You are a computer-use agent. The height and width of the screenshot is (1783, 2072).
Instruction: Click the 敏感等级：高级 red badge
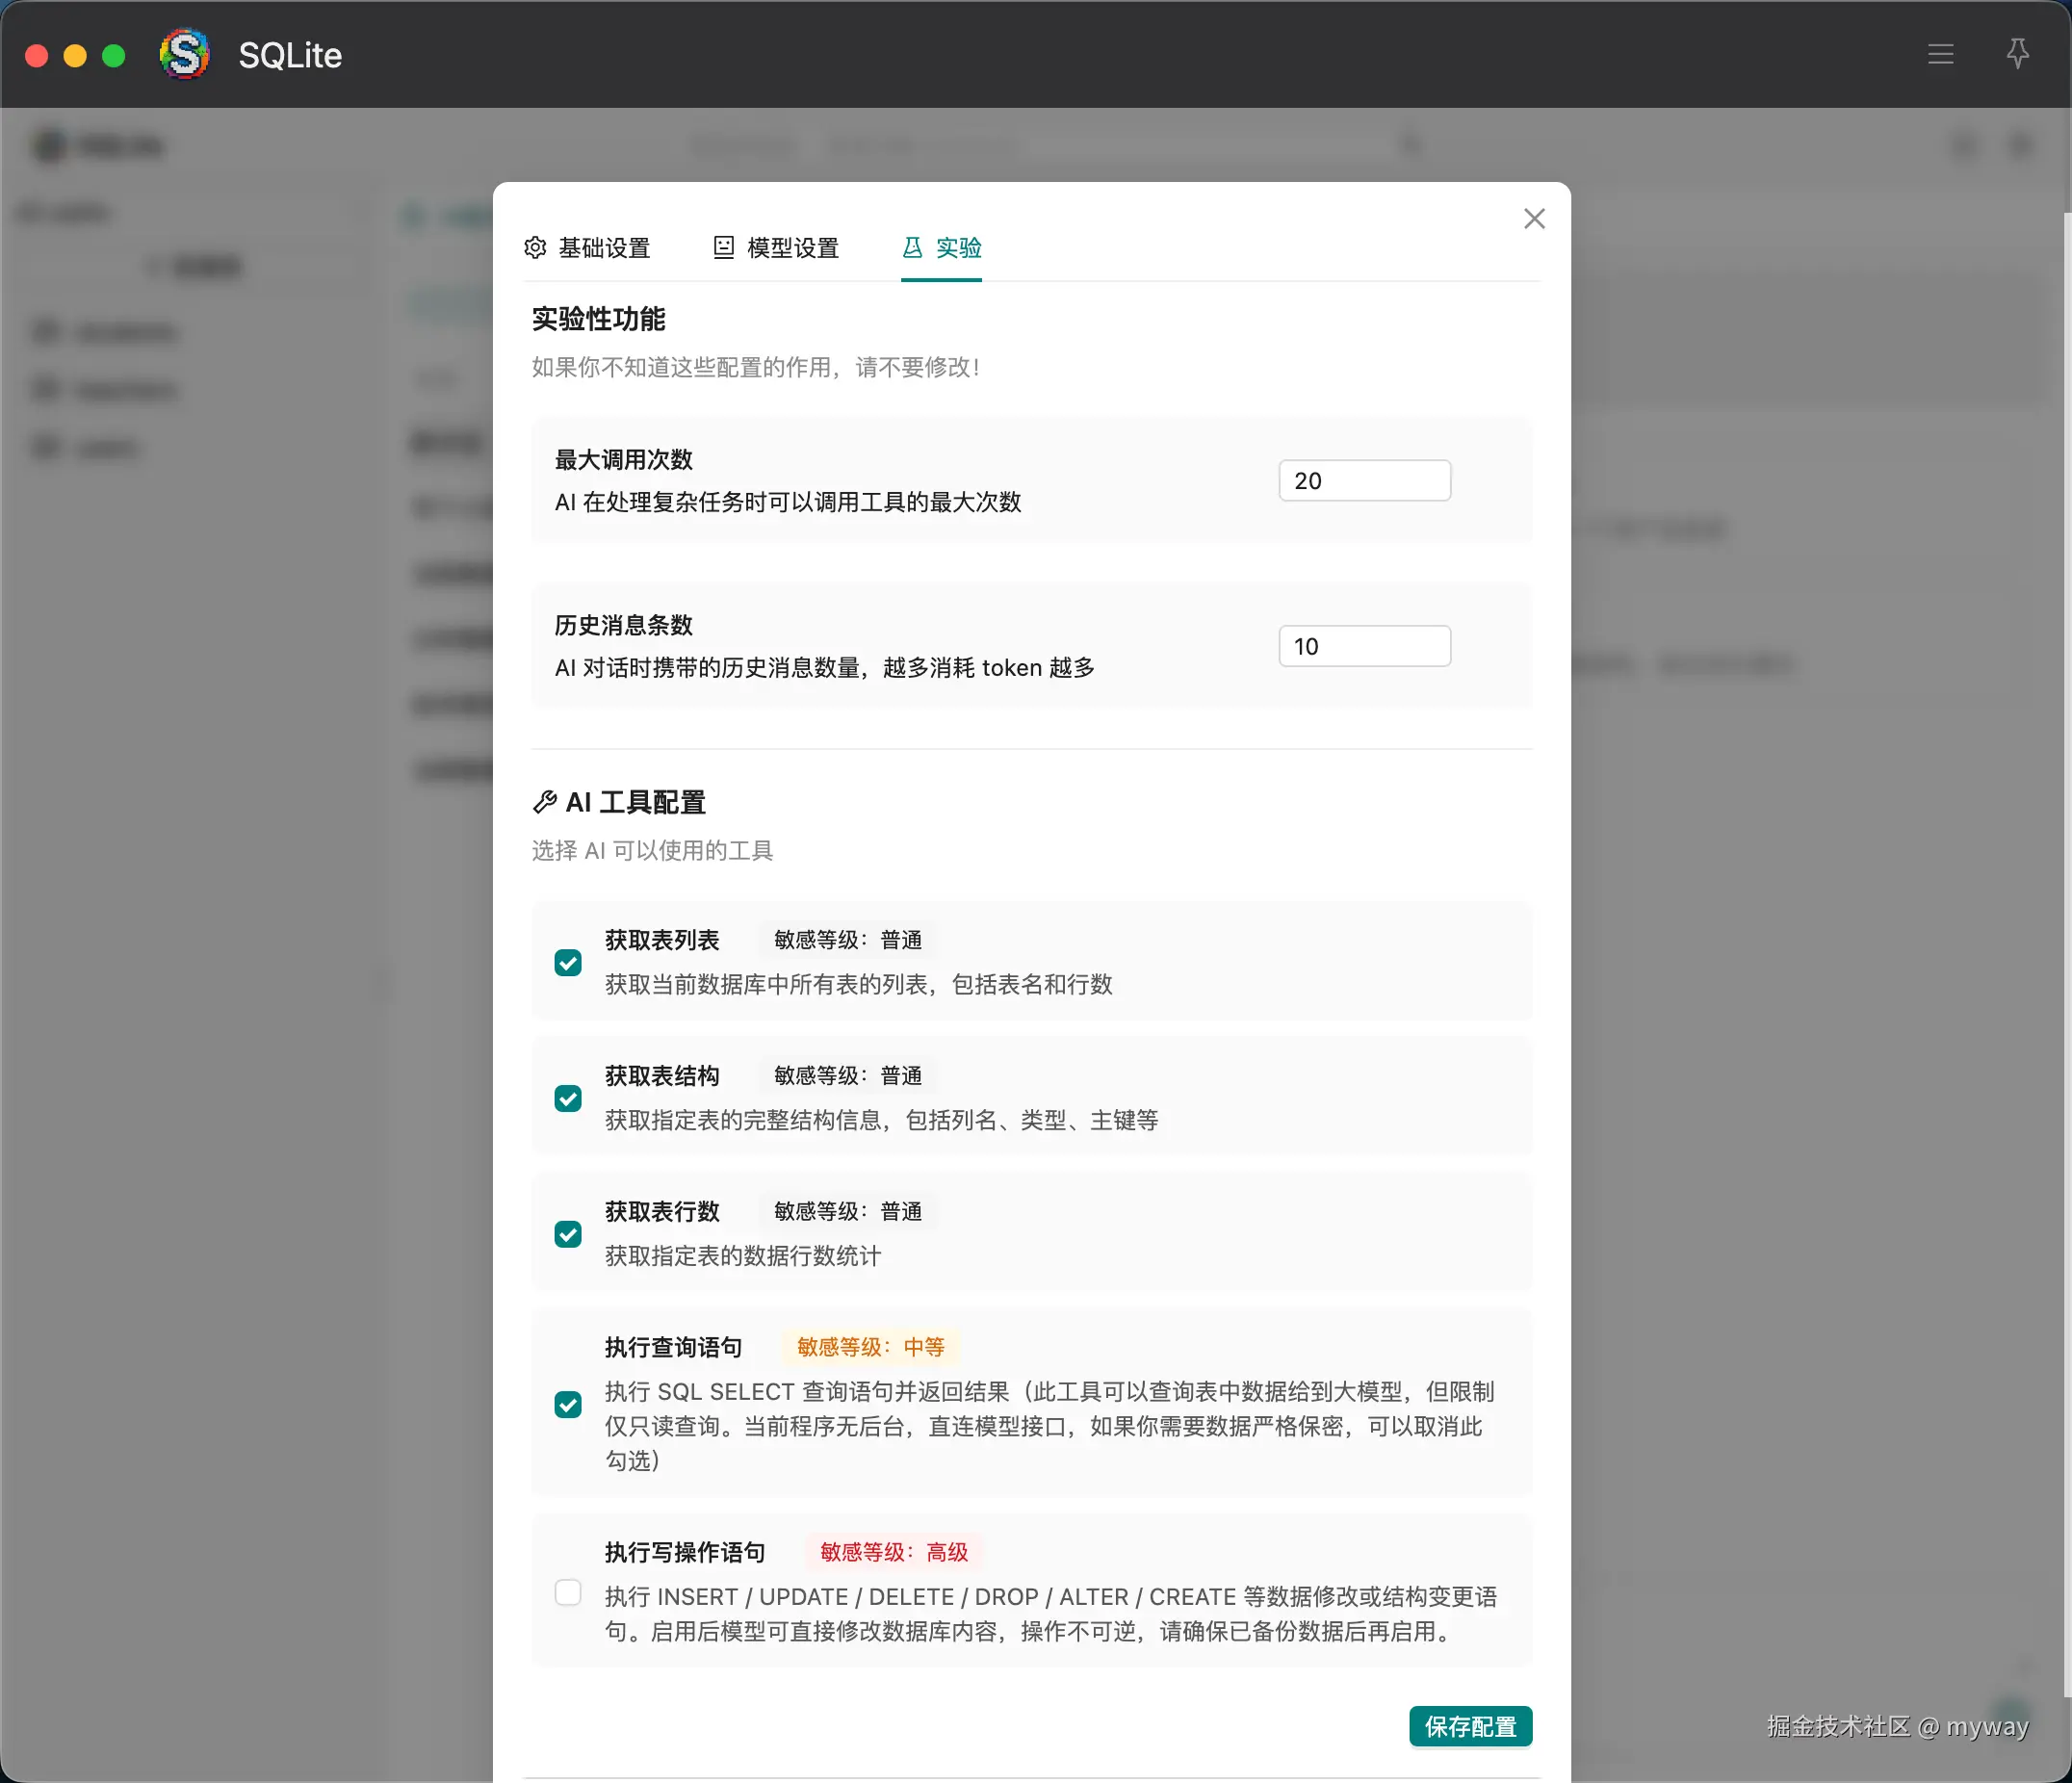click(894, 1552)
